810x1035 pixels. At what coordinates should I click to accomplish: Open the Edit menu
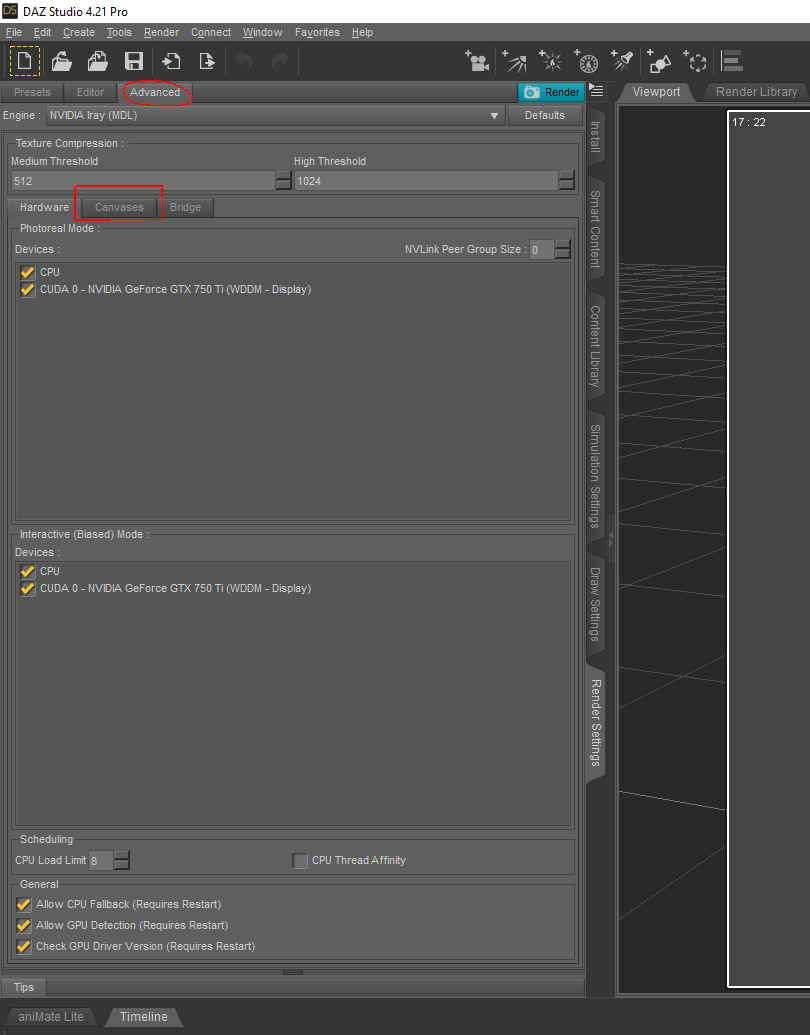[x=42, y=32]
